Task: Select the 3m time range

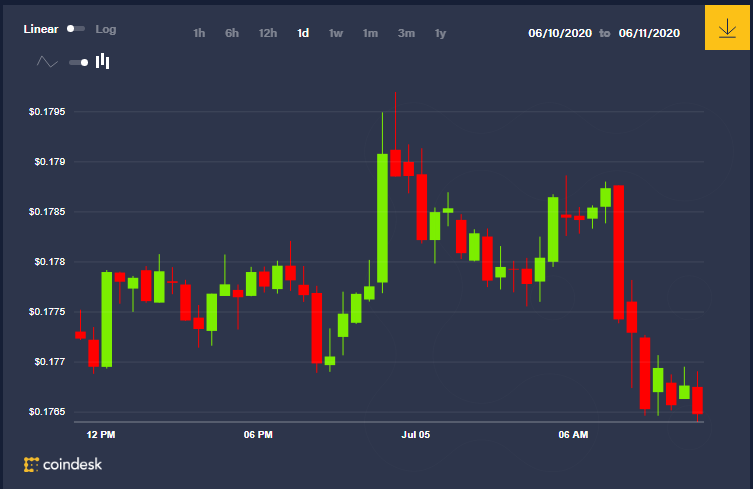Action: [x=406, y=33]
